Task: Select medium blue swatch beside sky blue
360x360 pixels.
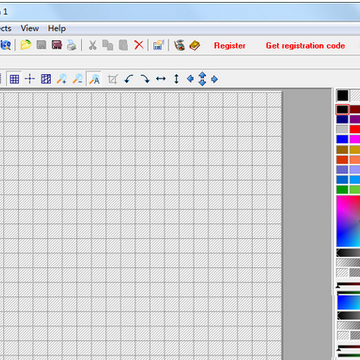Action: point(342,180)
